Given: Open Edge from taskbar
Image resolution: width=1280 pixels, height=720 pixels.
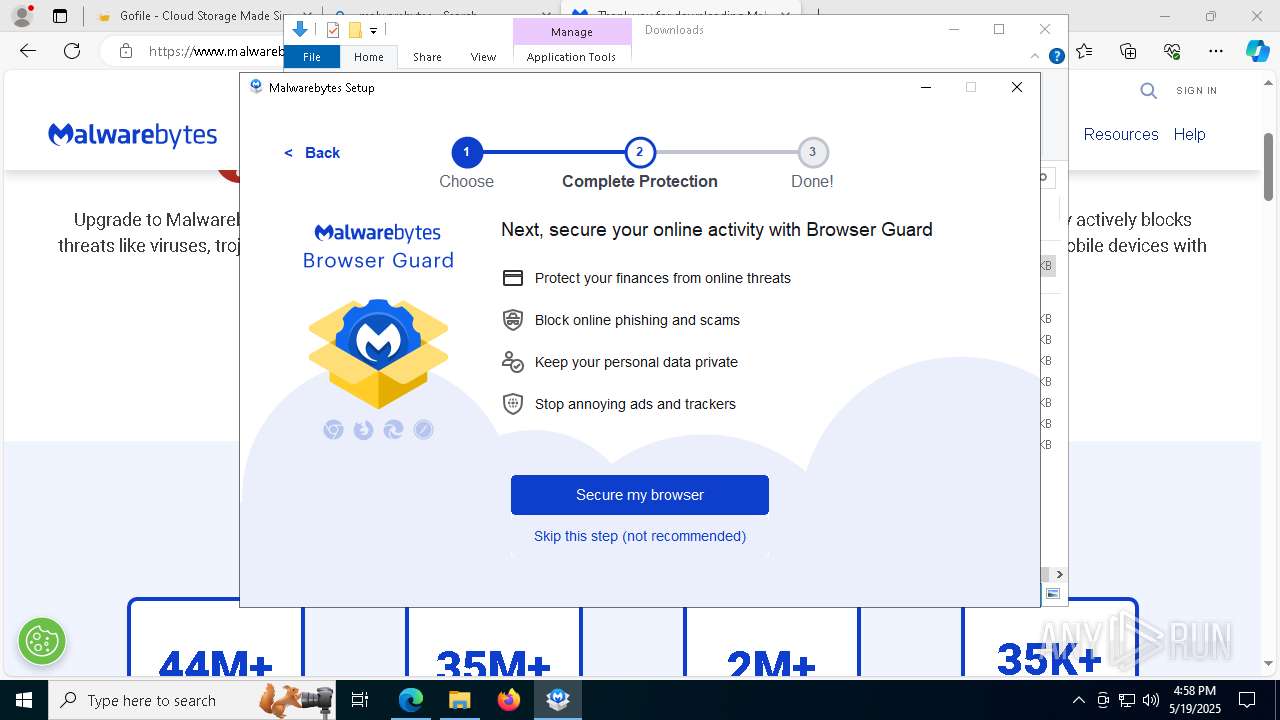Looking at the screenshot, I should click(x=411, y=700).
